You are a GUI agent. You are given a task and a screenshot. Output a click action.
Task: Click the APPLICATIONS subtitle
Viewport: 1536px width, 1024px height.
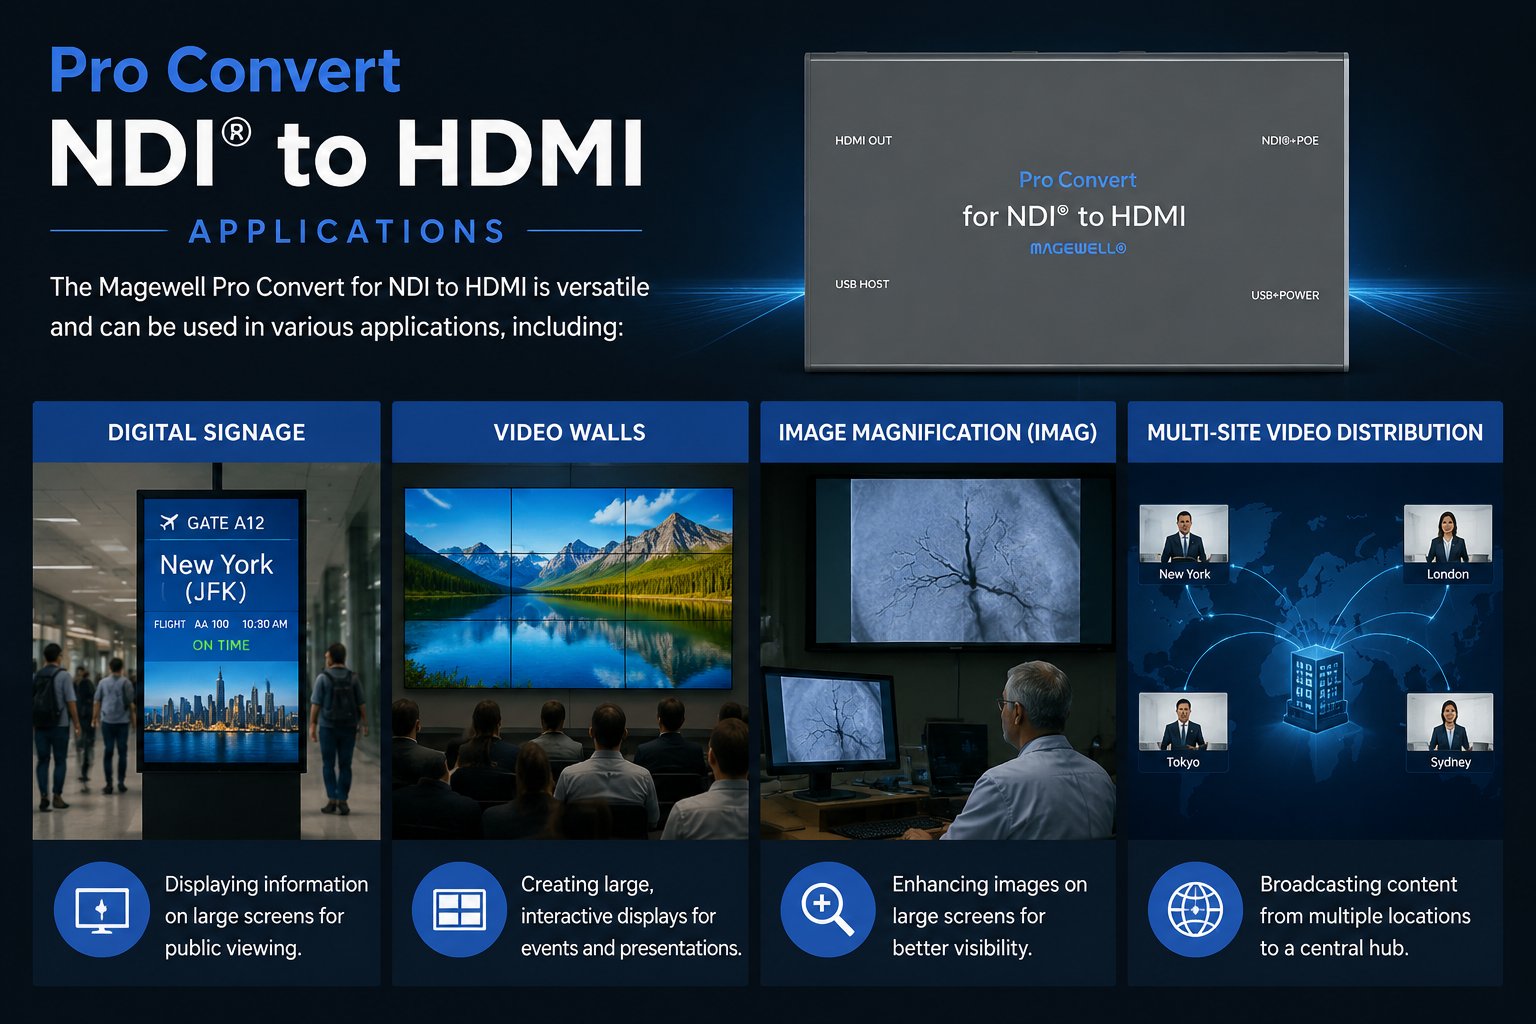(x=347, y=232)
